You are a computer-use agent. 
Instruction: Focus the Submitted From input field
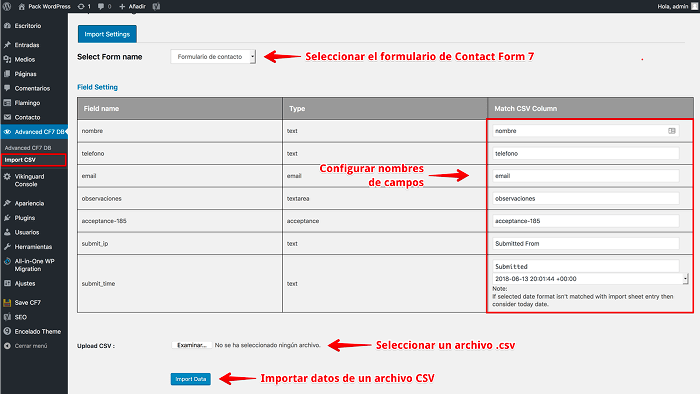(x=586, y=244)
